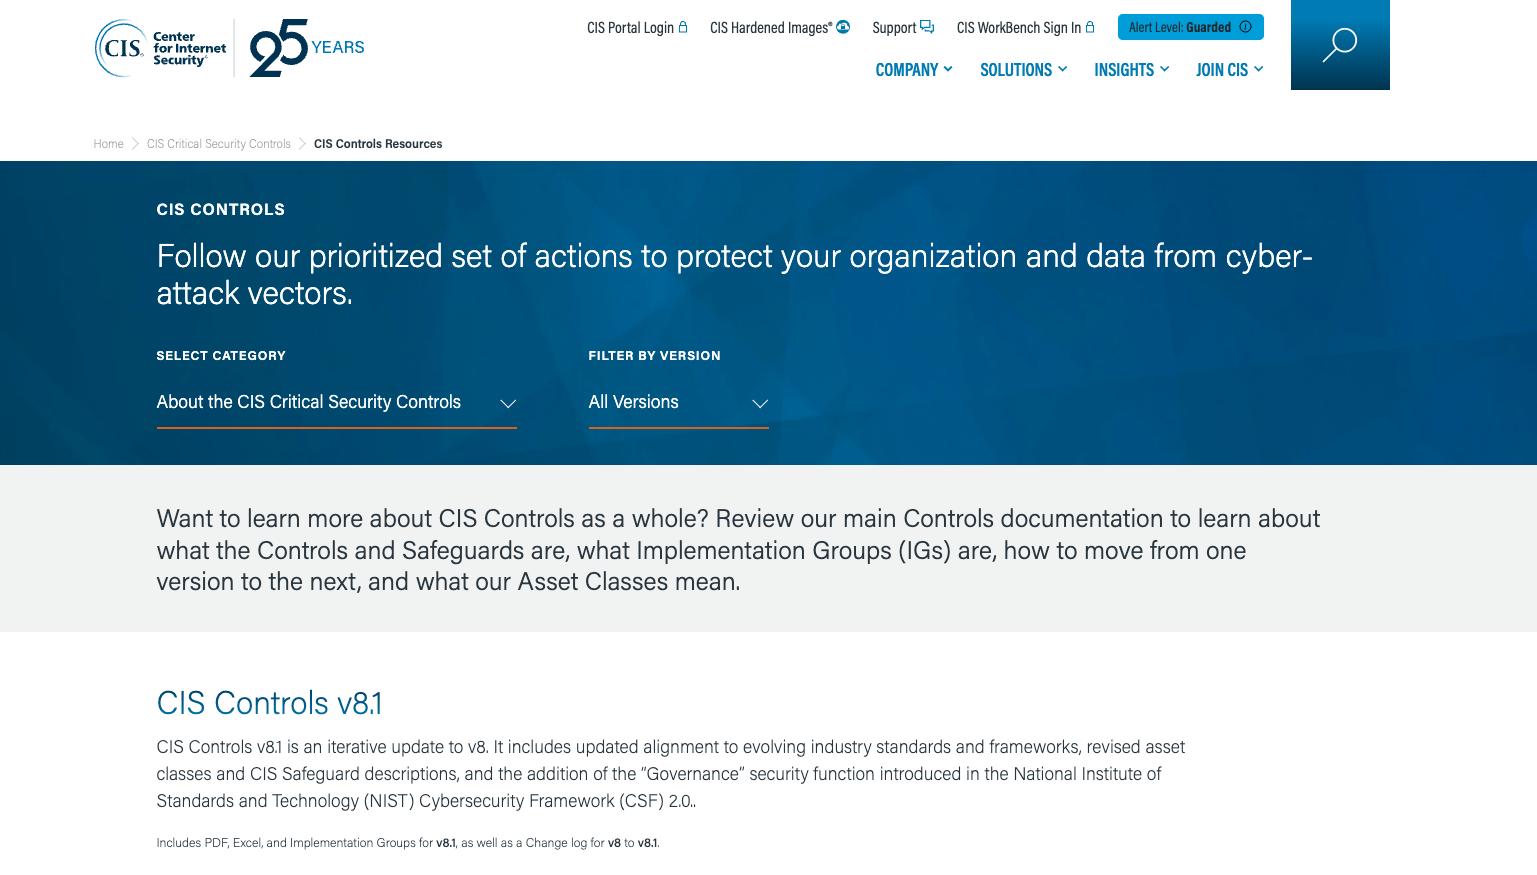Click chevron next to Solutions
This screenshot has width=1537, height=875.
(x=1062, y=69)
